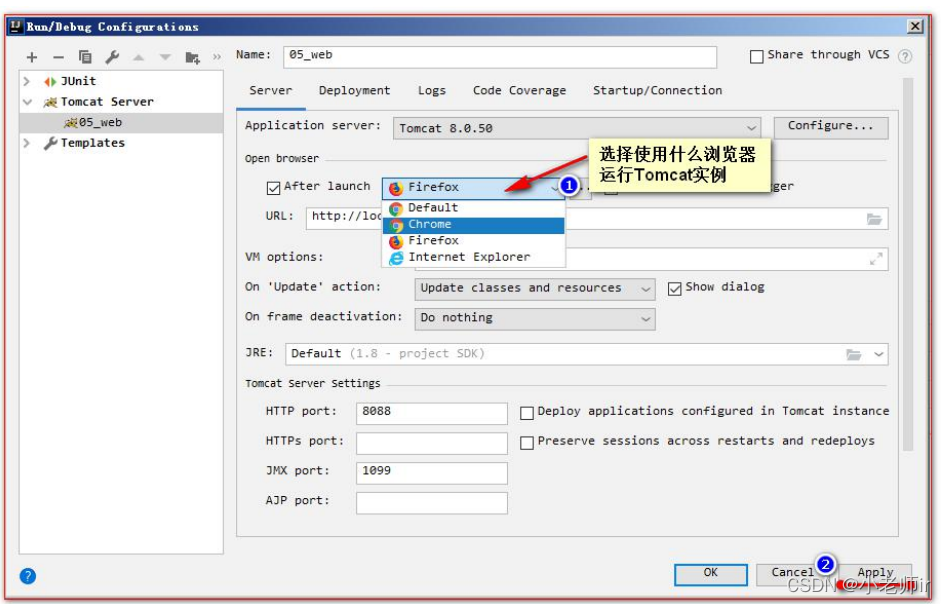Copy the selected configuration
This screenshot has width=946, height=604.
tap(85, 57)
